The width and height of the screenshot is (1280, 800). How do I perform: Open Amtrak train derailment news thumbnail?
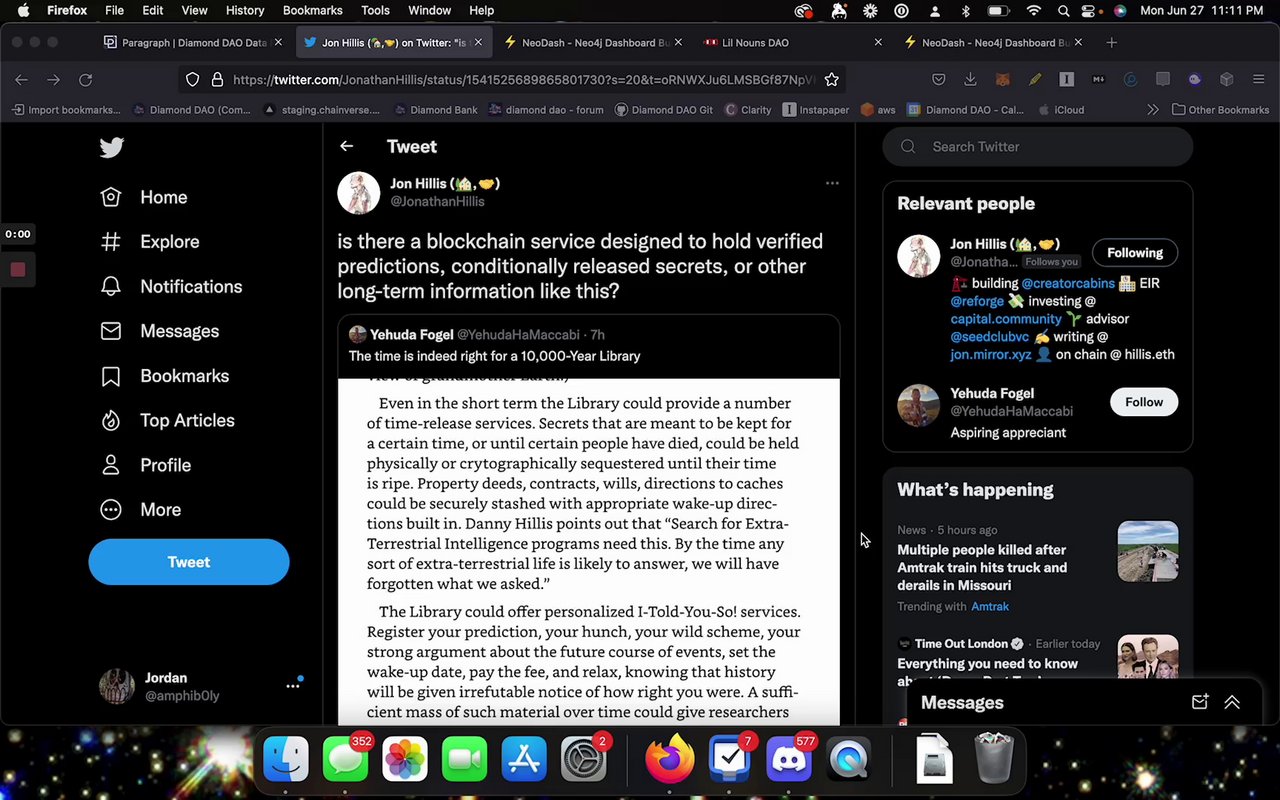coord(1147,551)
